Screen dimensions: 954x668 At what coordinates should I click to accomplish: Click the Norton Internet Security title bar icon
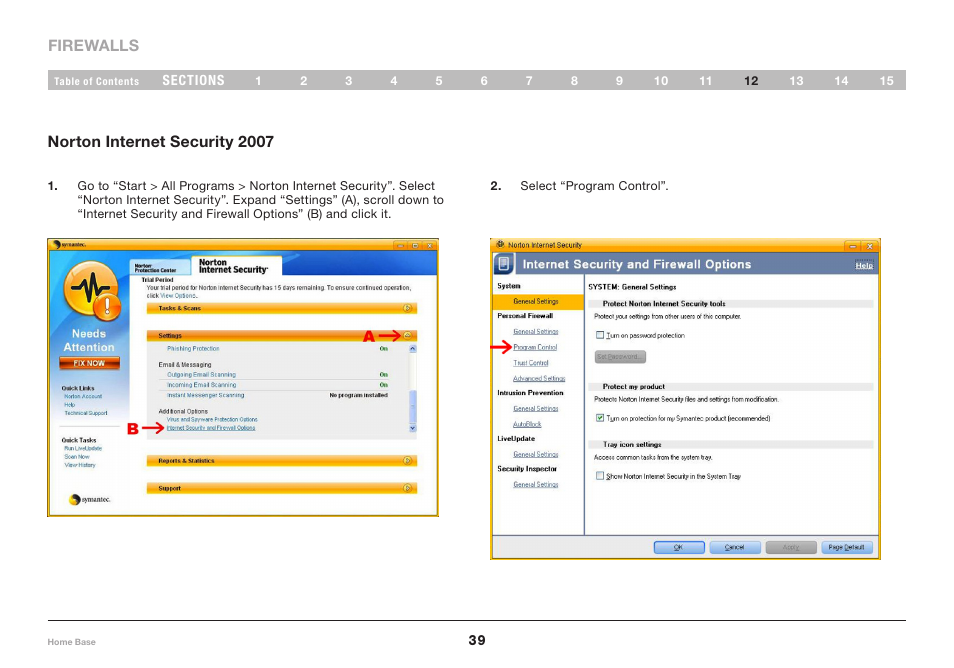click(x=500, y=245)
